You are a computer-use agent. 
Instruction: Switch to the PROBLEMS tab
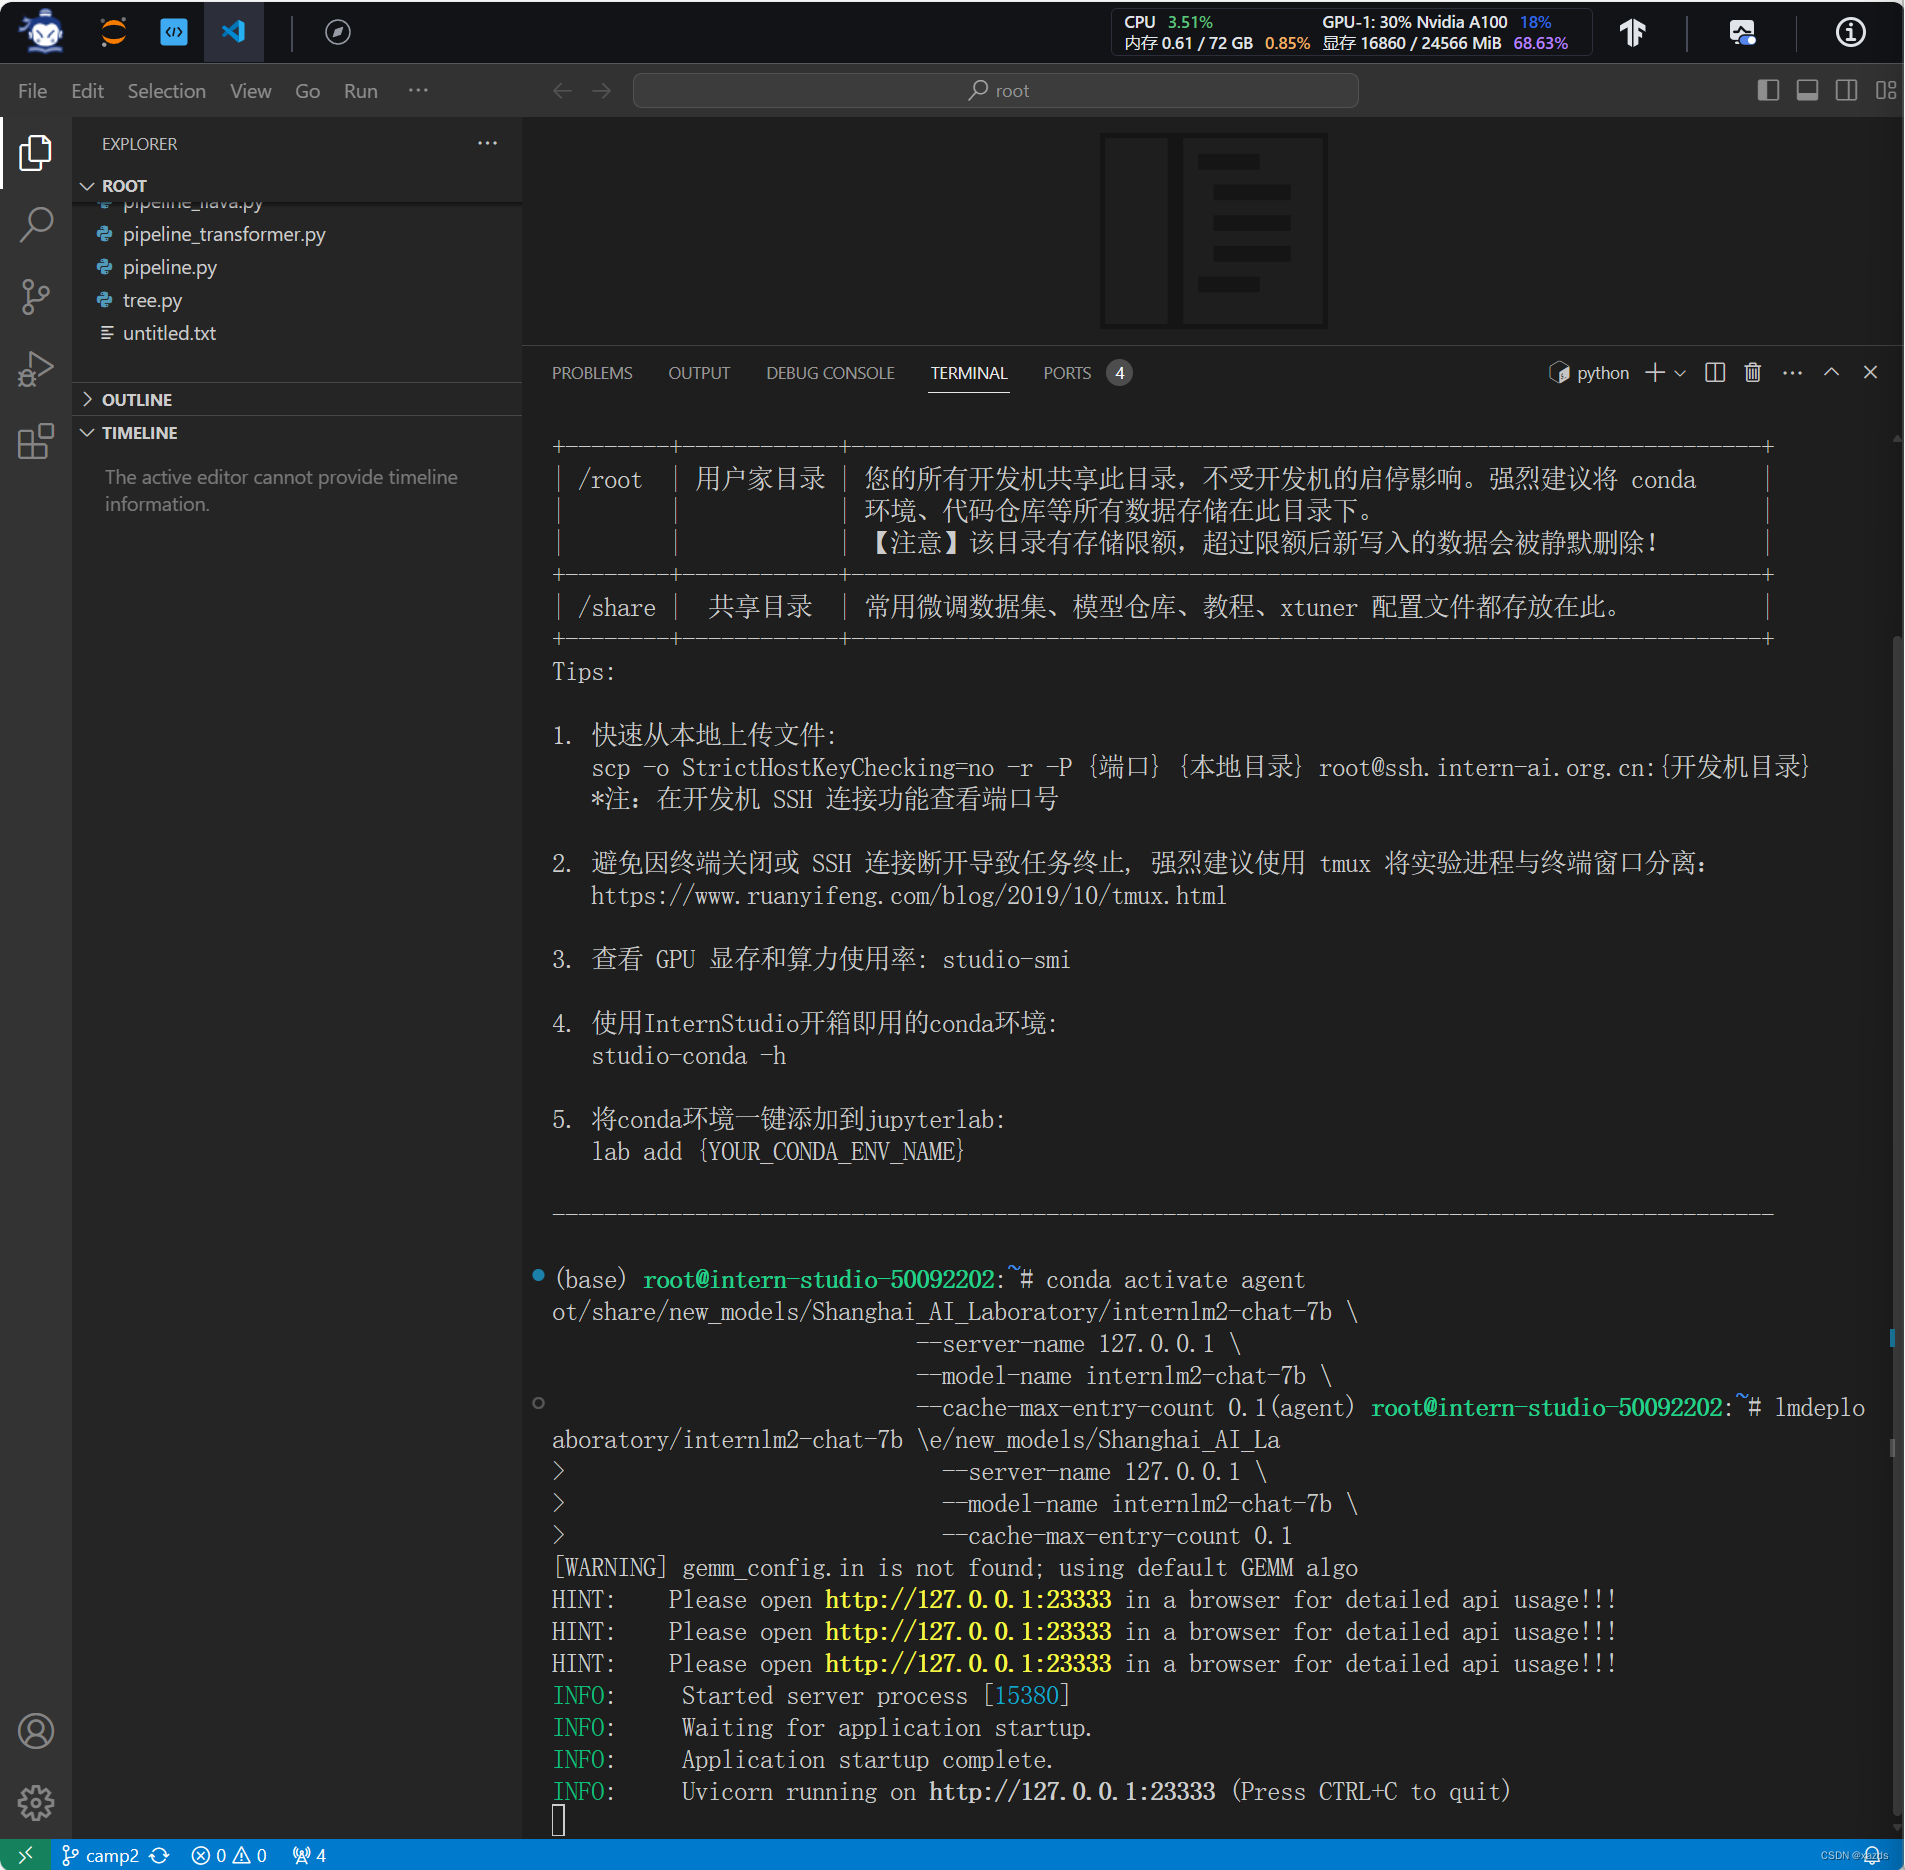(x=592, y=373)
